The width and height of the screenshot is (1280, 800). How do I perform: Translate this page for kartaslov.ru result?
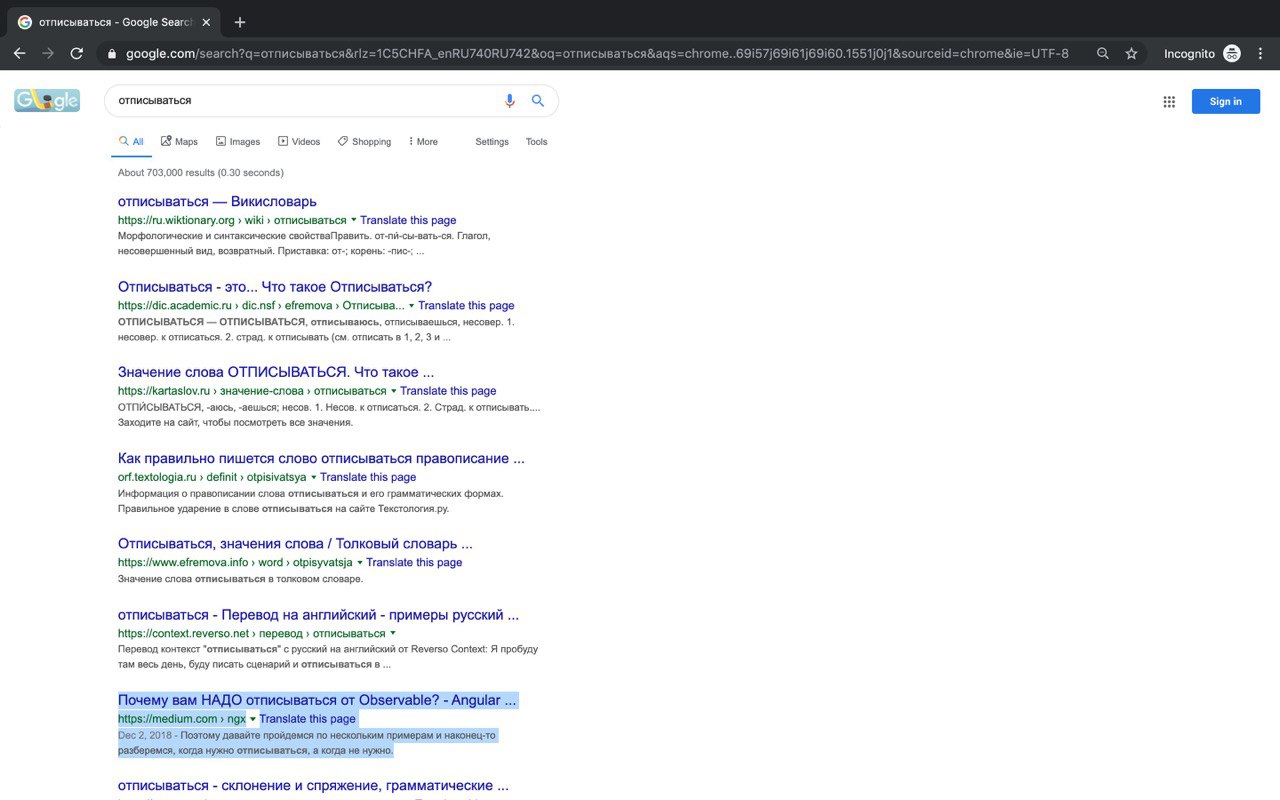click(448, 391)
